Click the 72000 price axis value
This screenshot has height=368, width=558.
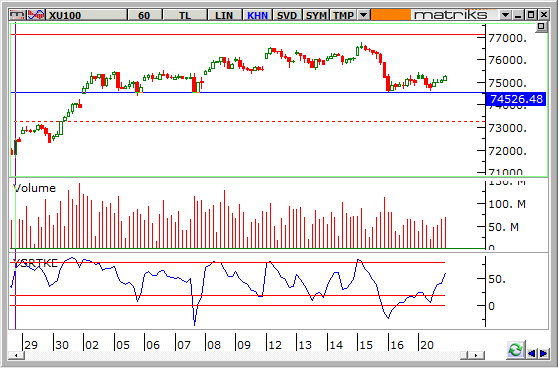[508, 151]
